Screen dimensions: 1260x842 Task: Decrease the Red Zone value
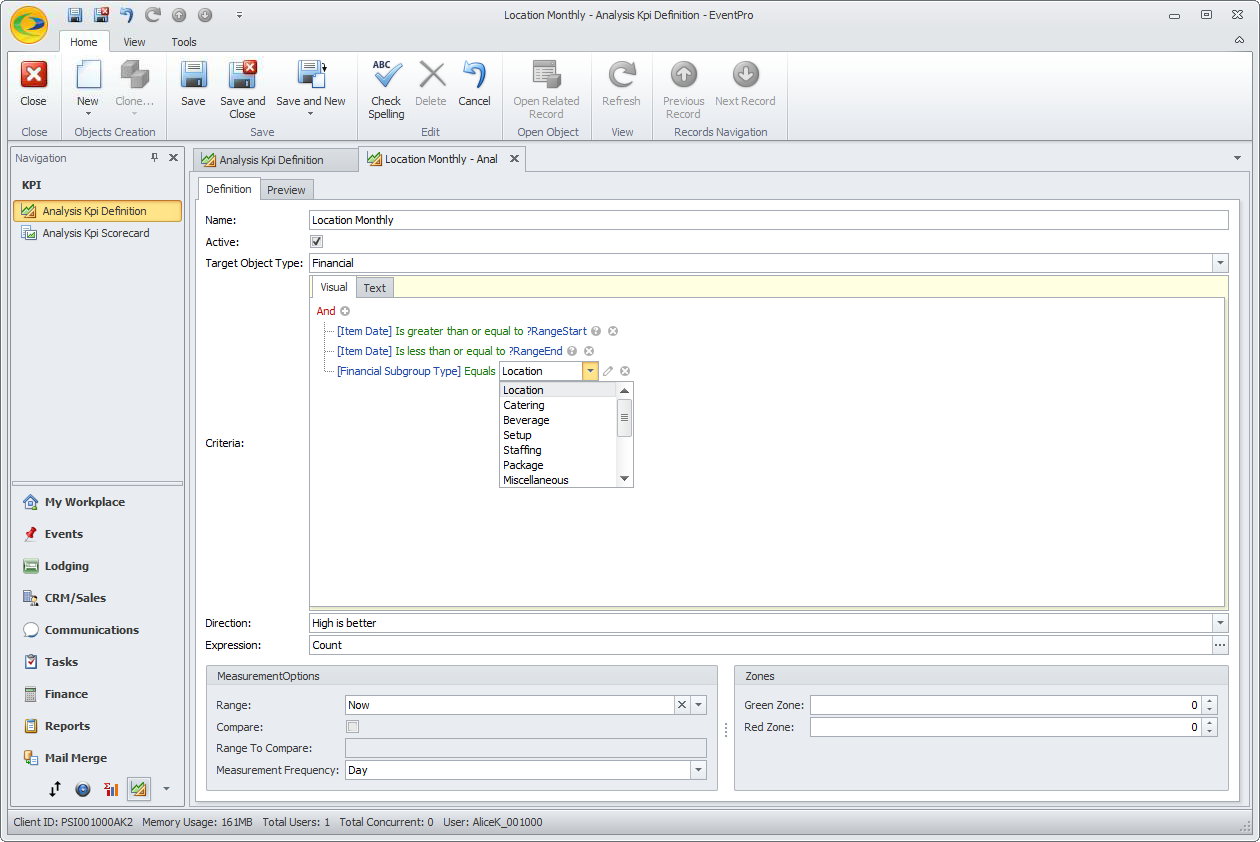pos(1210,732)
